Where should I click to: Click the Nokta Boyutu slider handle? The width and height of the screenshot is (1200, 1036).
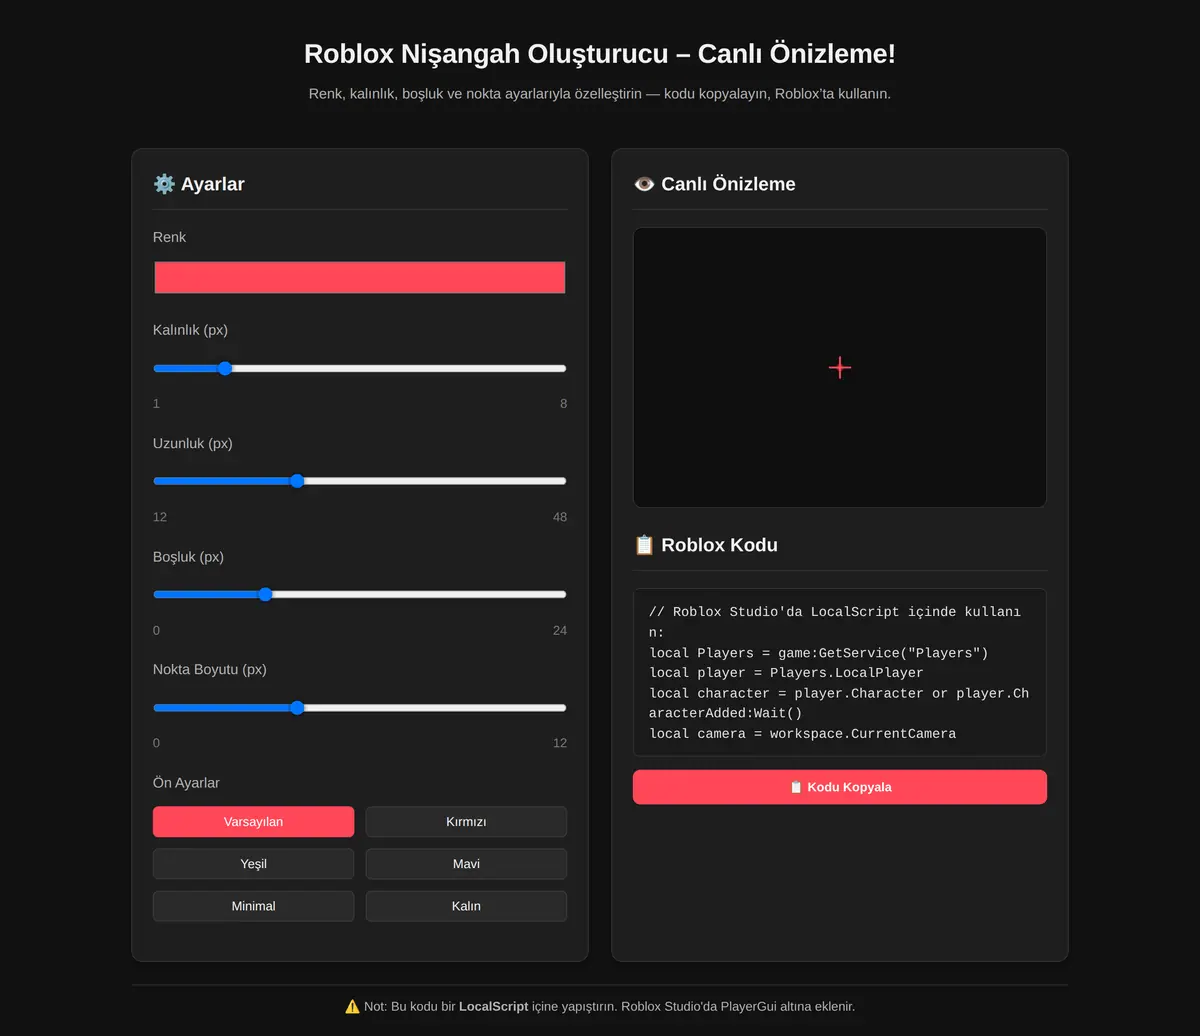click(297, 708)
